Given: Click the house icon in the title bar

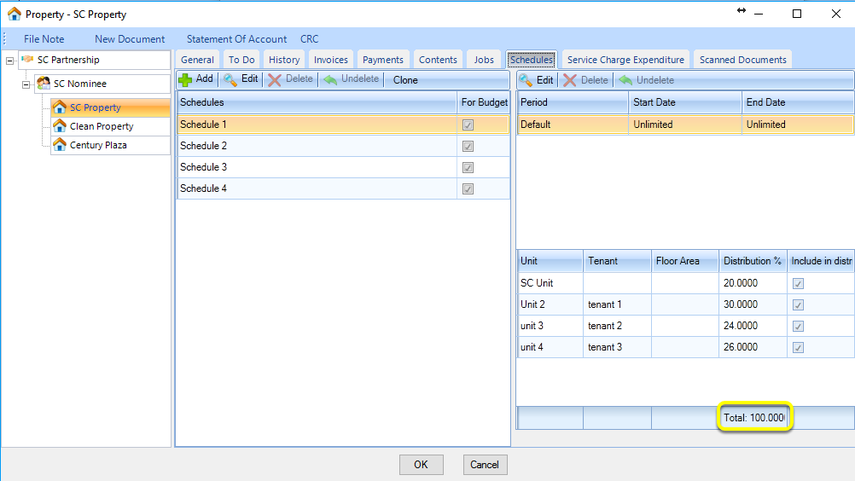Looking at the screenshot, I should [14, 14].
